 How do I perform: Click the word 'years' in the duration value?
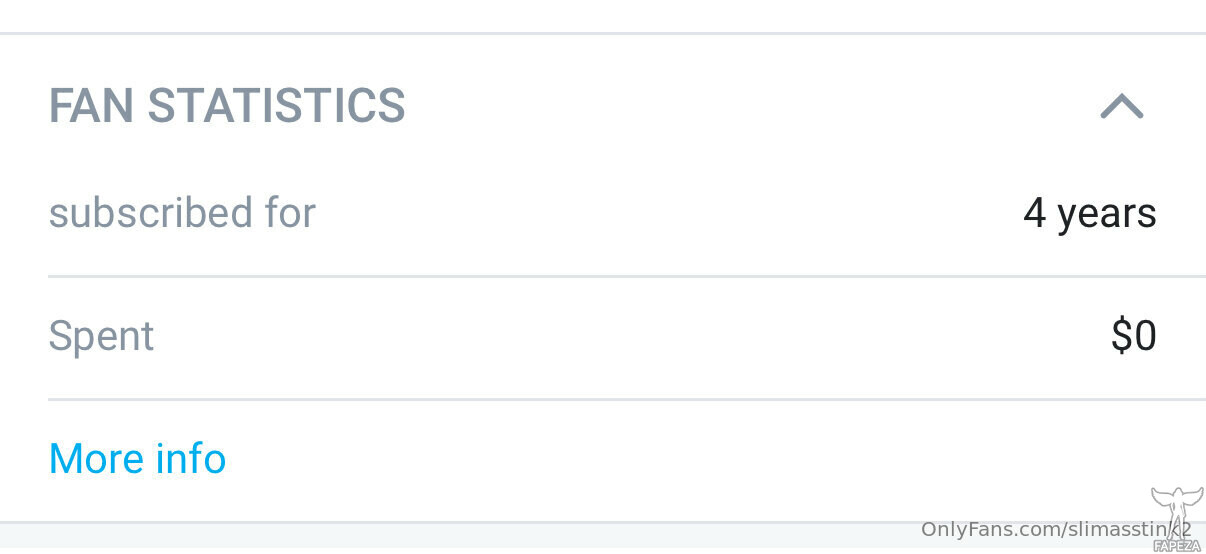(1107, 216)
